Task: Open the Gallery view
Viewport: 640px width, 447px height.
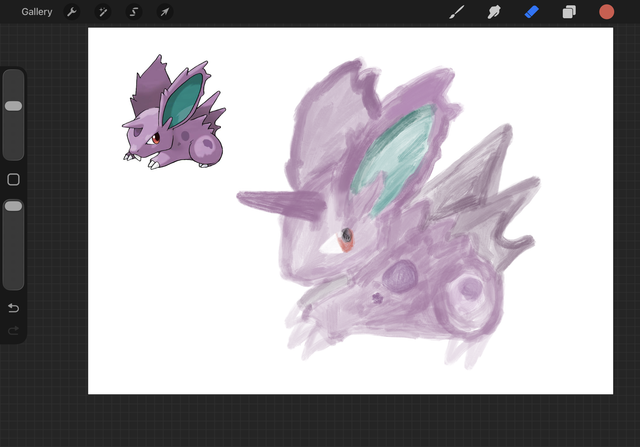Action: (x=37, y=12)
